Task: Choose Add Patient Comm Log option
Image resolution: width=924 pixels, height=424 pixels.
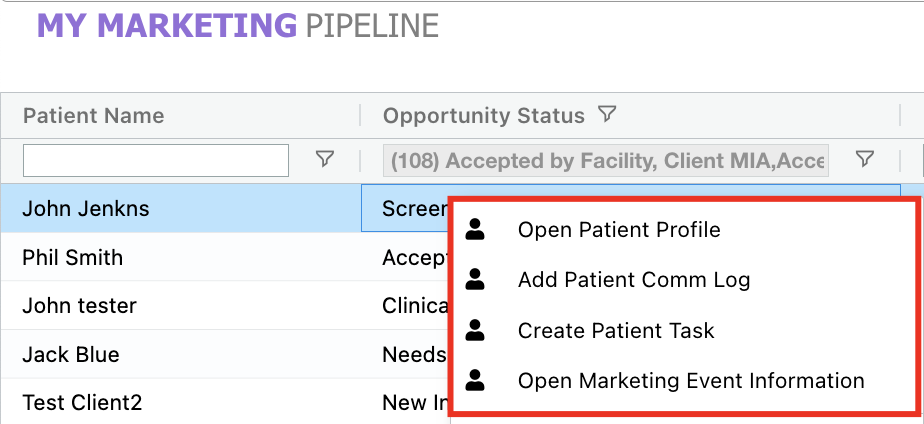Action: pos(633,280)
